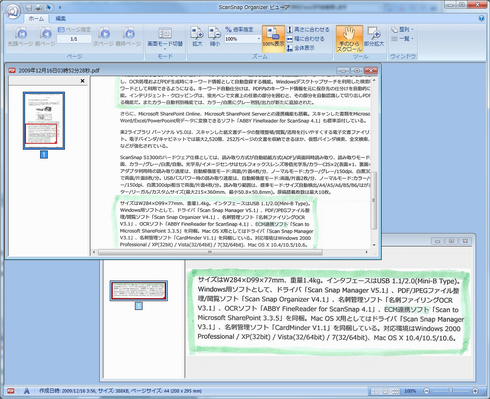Click vertical scrollbar up arrow in front window

tap(374, 80)
